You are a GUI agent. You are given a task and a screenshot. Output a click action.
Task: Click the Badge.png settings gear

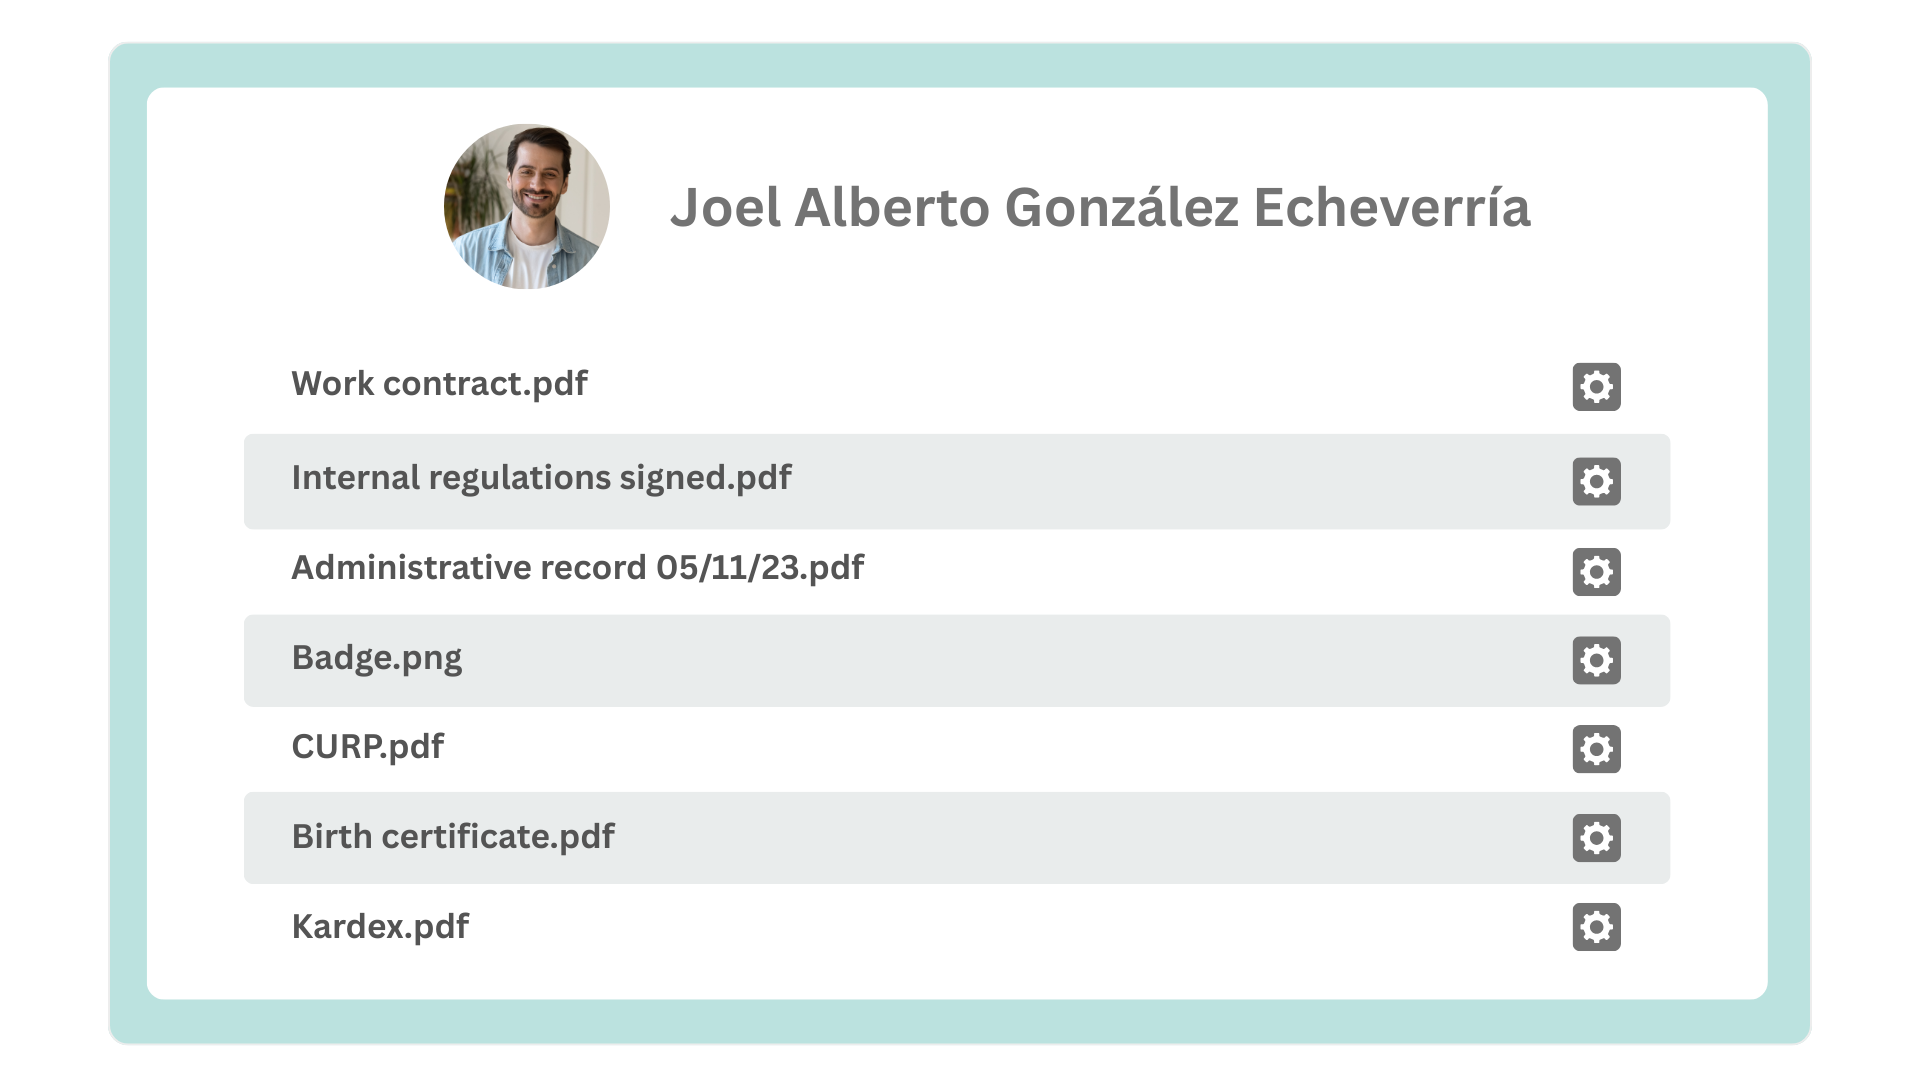[x=1596, y=660]
